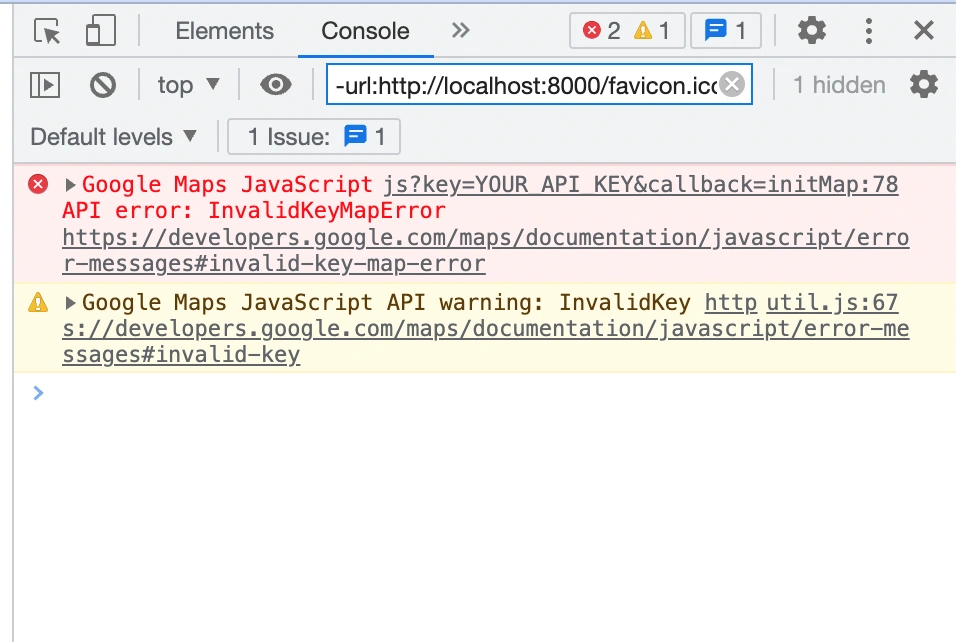
Task: Open the invalid-key warning documentation link
Action: [x=485, y=329]
